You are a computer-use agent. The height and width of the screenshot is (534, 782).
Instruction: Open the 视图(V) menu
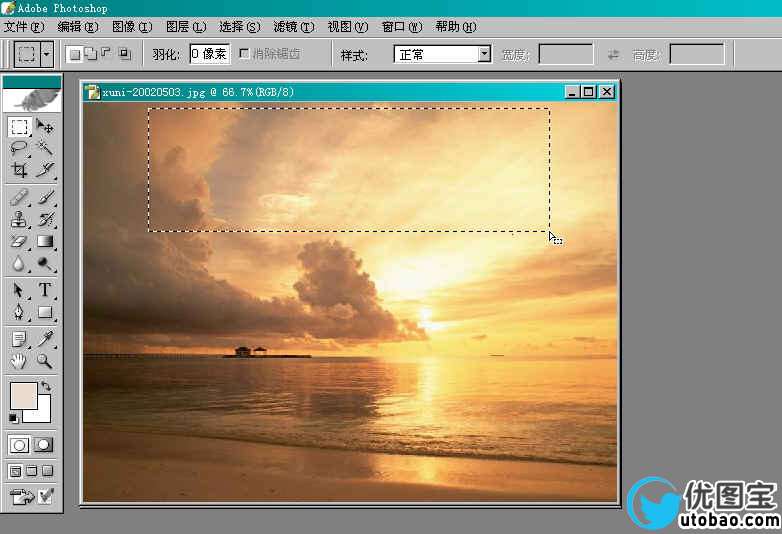[348, 26]
